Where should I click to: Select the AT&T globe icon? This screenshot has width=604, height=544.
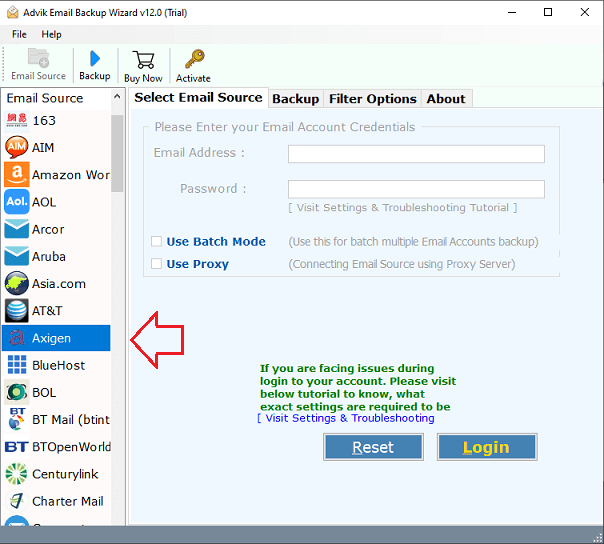pos(17,311)
